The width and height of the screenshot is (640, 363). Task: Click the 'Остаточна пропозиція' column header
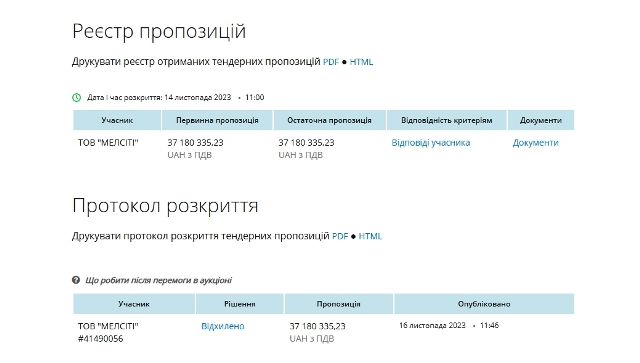tap(329, 120)
